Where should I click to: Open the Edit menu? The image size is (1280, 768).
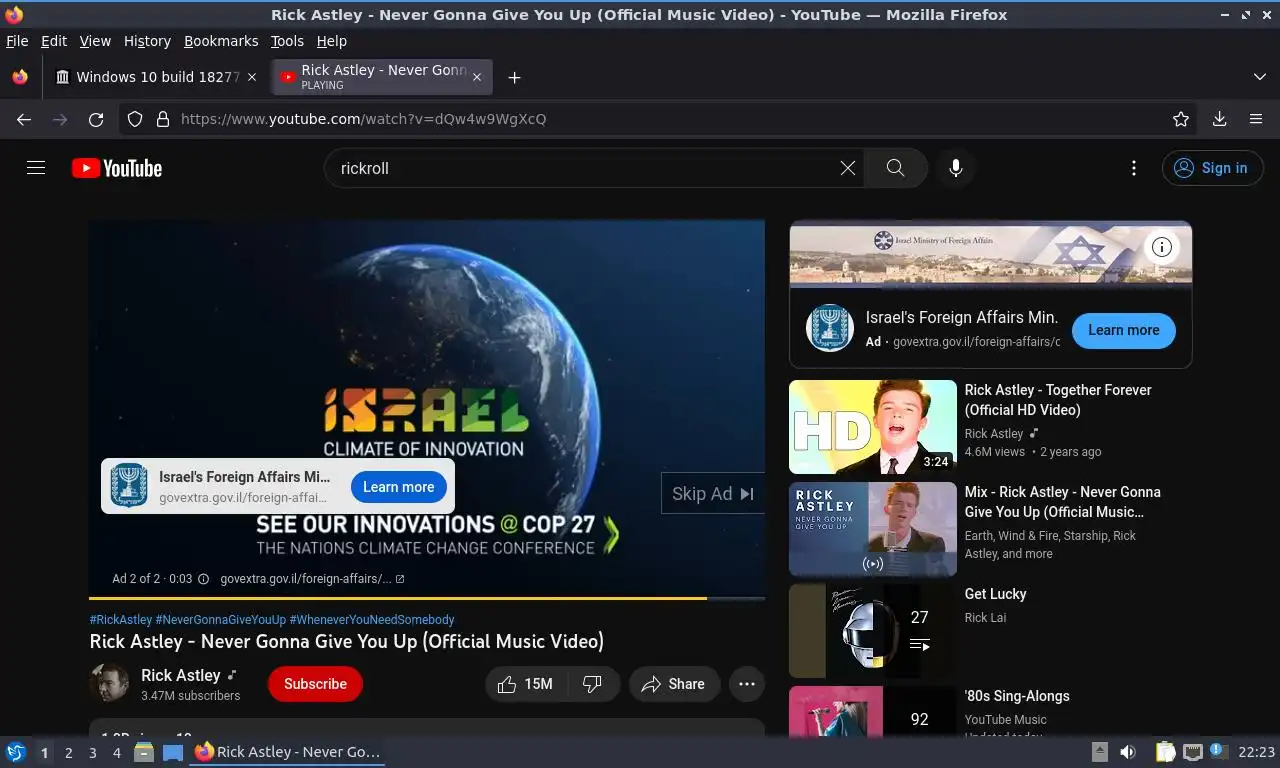pos(54,41)
